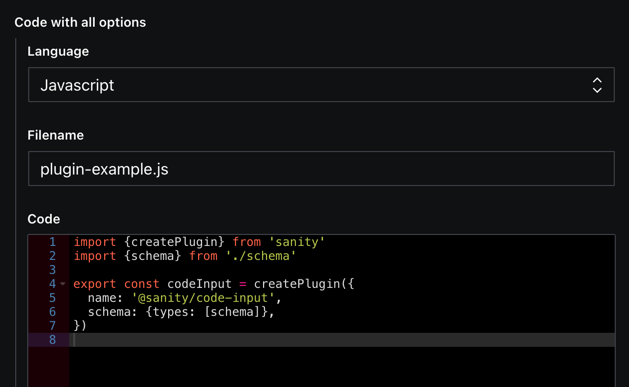Click '@sanity/code-input' string on line 5
This screenshot has width=629, height=387.
(x=203, y=298)
